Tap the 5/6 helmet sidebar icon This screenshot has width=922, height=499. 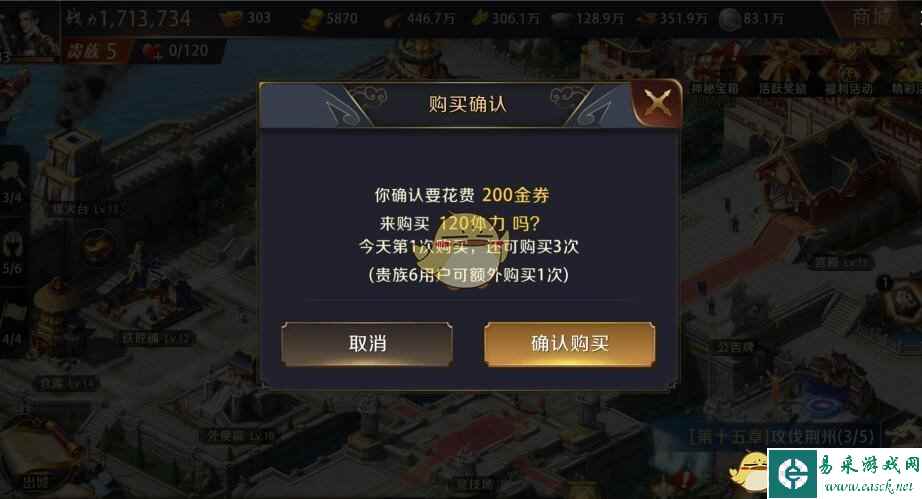(12, 250)
